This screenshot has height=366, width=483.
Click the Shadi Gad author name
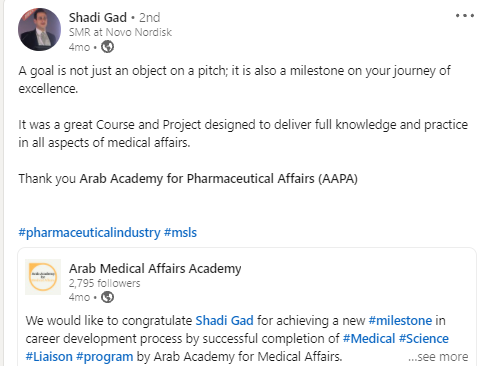point(98,17)
